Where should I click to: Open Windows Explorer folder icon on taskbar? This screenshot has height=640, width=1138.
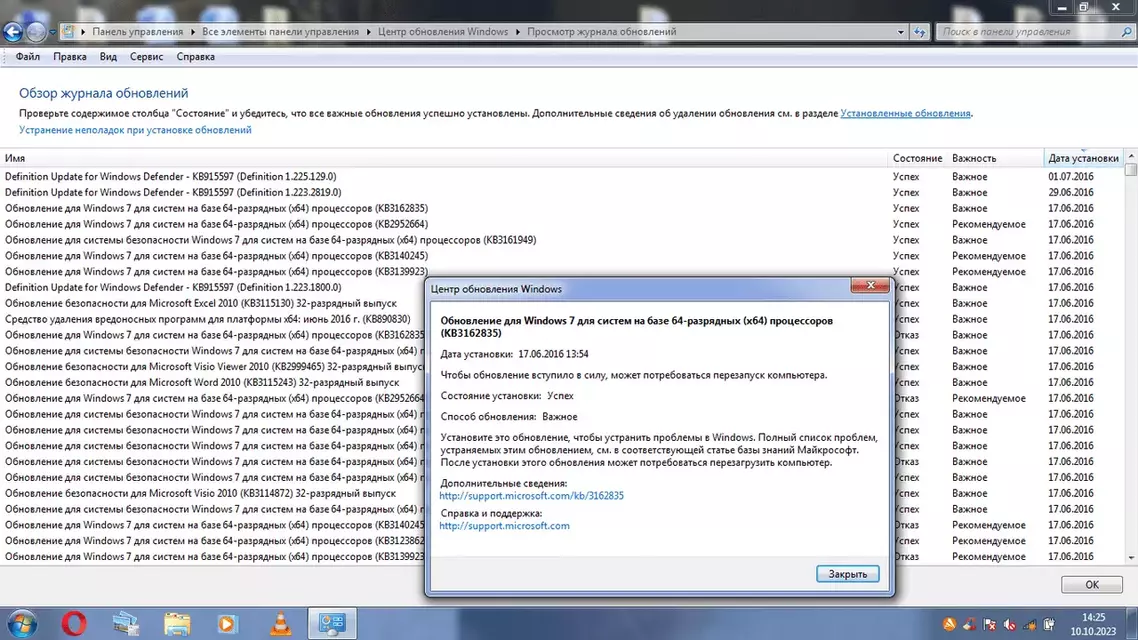[176, 624]
